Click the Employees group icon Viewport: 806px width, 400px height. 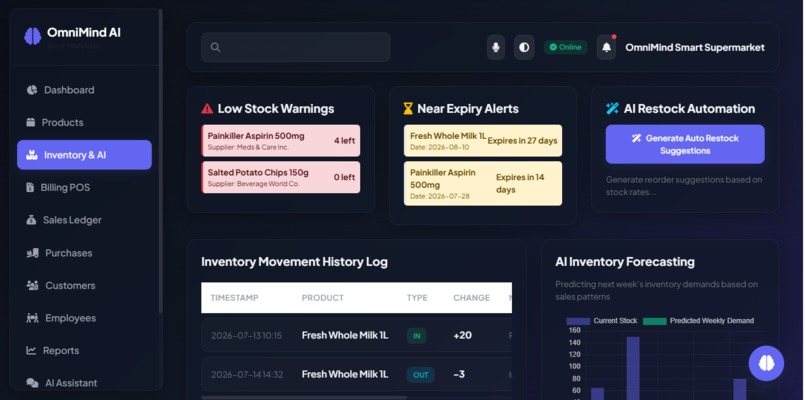[32, 318]
